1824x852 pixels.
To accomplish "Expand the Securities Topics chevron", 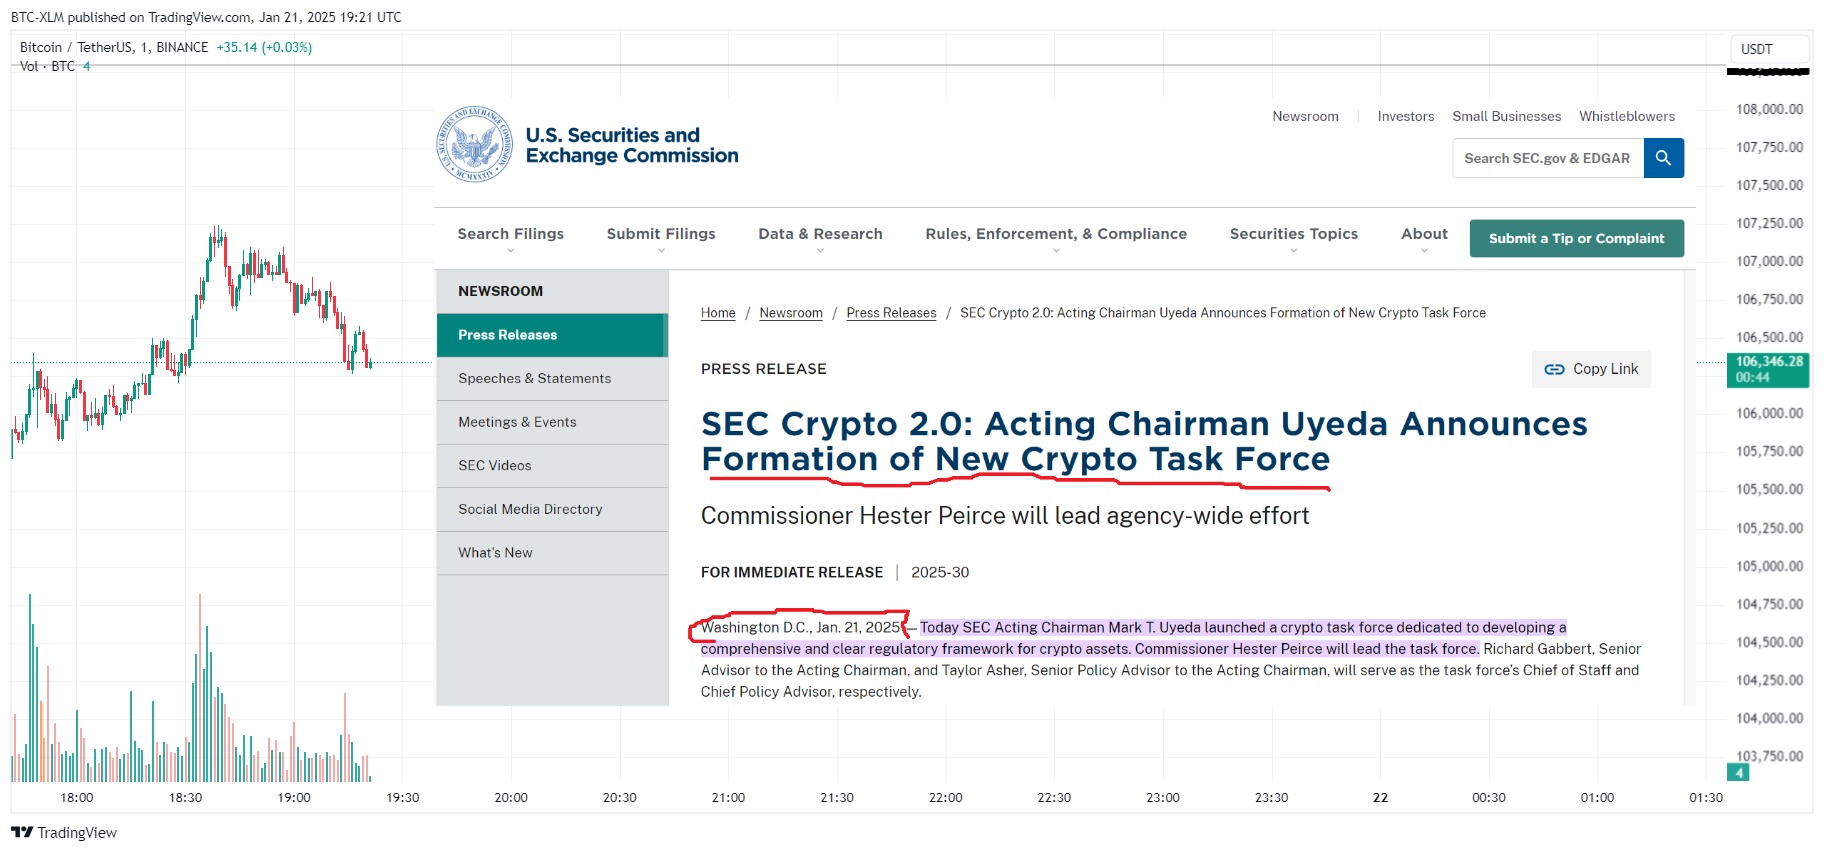I will point(1294,251).
